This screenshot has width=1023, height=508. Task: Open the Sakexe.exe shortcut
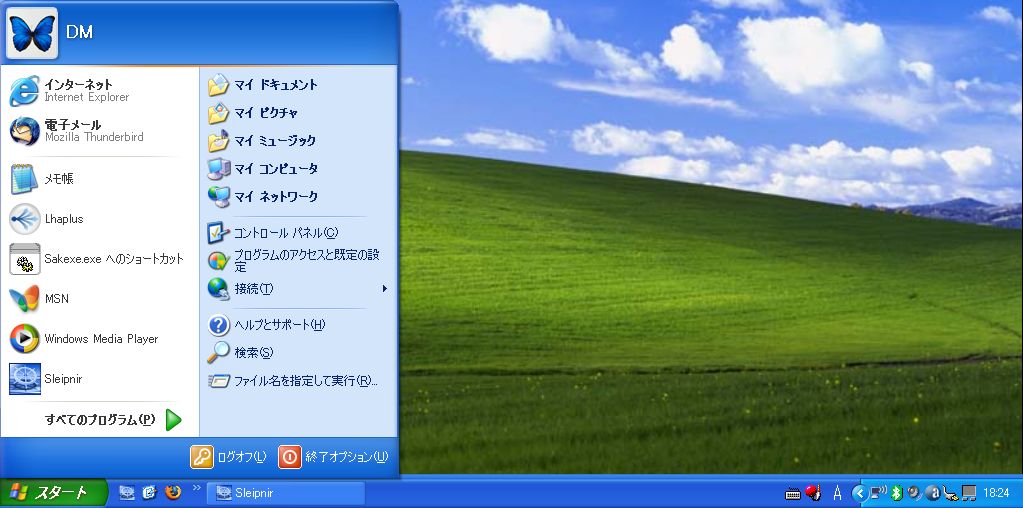click(99, 259)
